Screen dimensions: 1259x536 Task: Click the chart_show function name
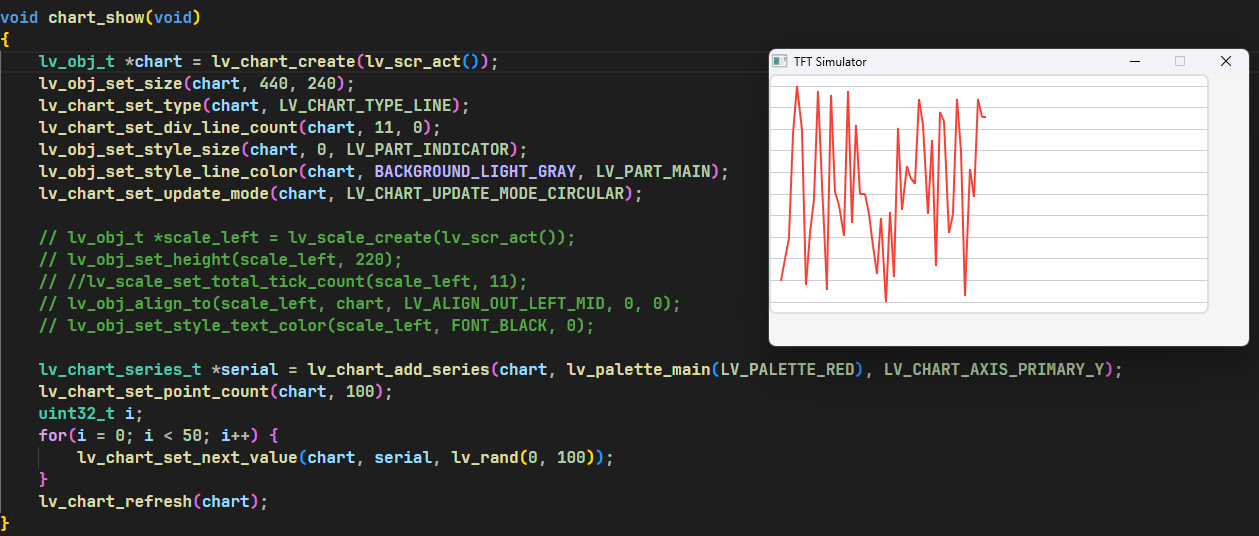click(95, 18)
